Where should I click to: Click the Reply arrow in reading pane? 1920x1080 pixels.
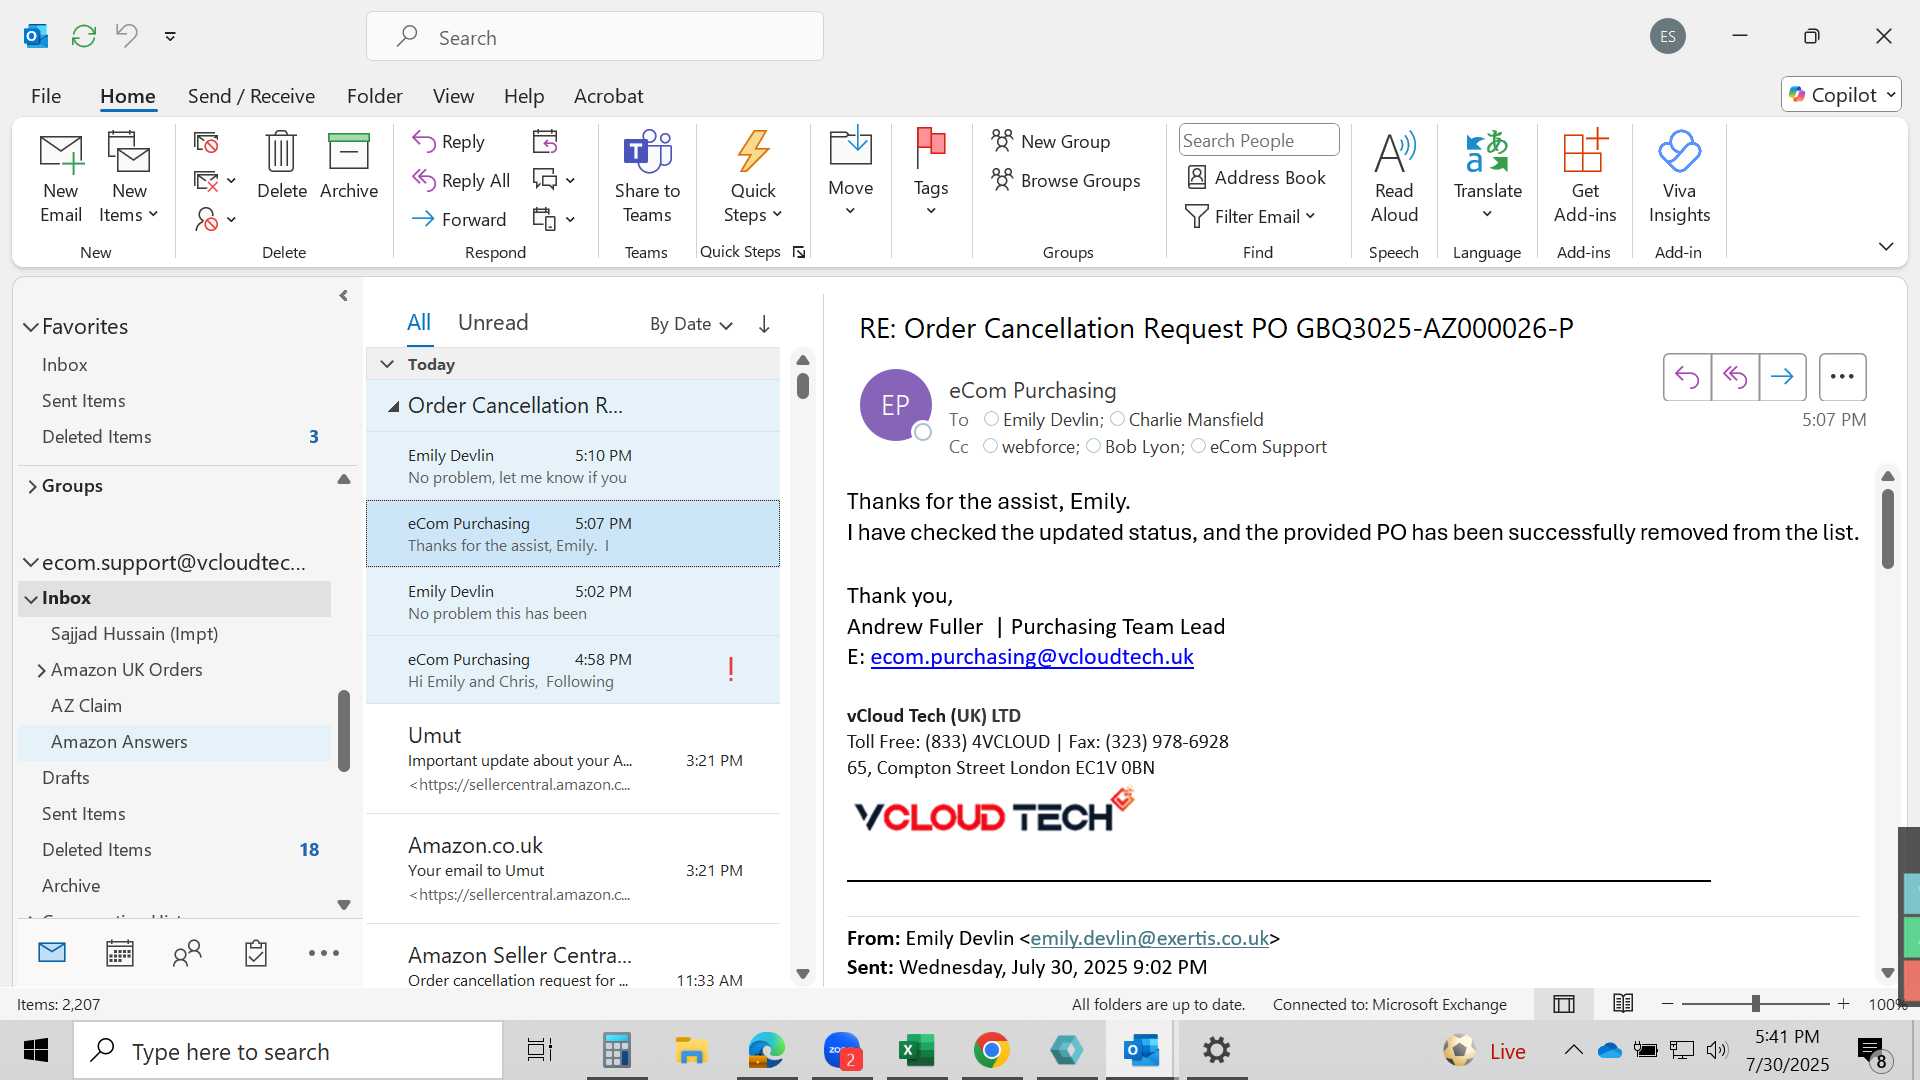click(x=1687, y=377)
